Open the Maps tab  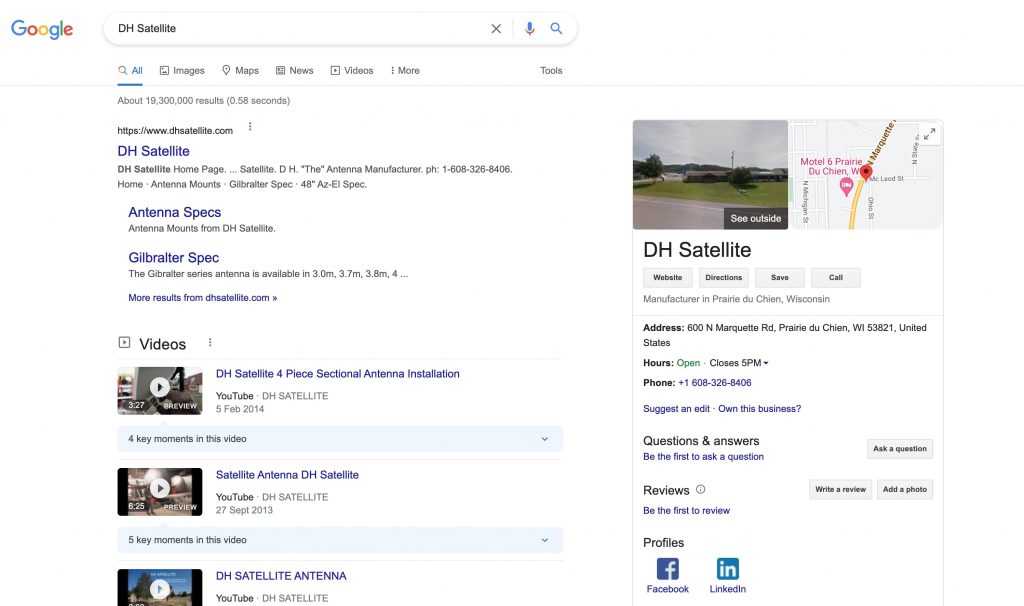click(x=240, y=71)
